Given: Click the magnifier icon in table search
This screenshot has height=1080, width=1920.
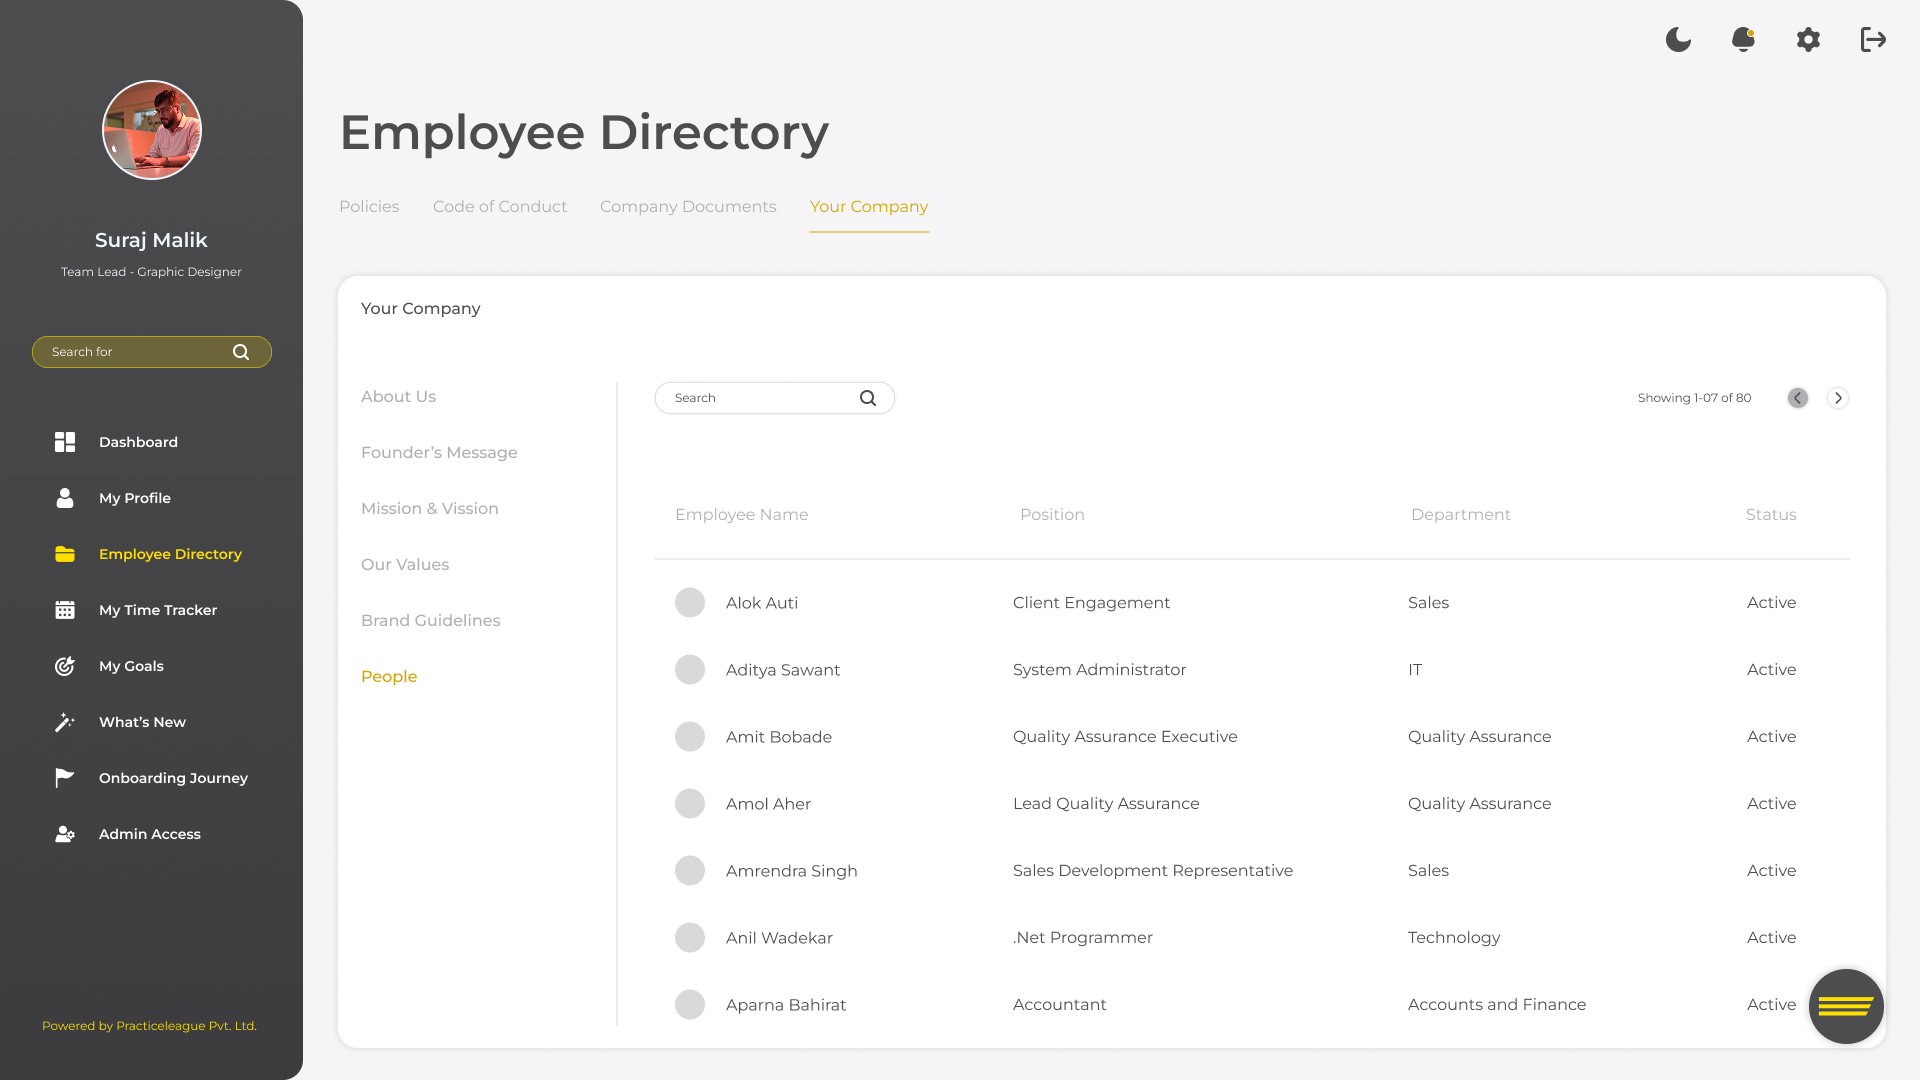Looking at the screenshot, I should pyautogui.click(x=868, y=398).
